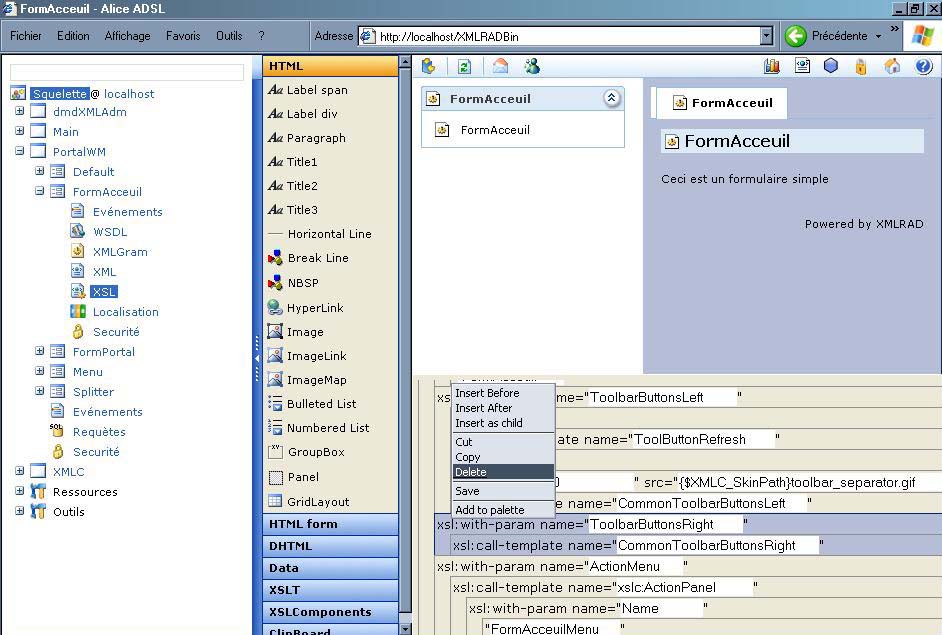
Task: Collapse the PortalWM tree node
Action: [x=19, y=152]
